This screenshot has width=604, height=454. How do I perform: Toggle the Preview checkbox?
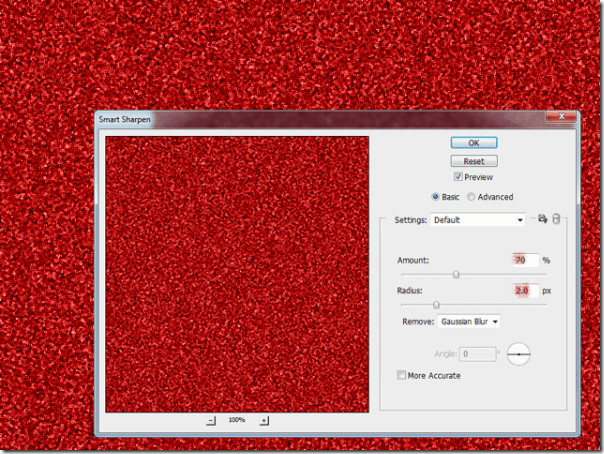(x=458, y=177)
